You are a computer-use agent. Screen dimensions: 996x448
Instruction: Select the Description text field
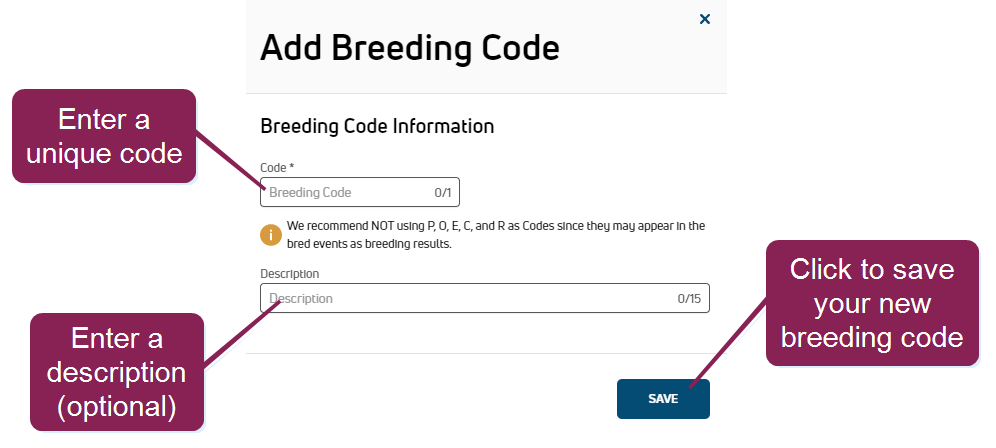click(x=485, y=298)
